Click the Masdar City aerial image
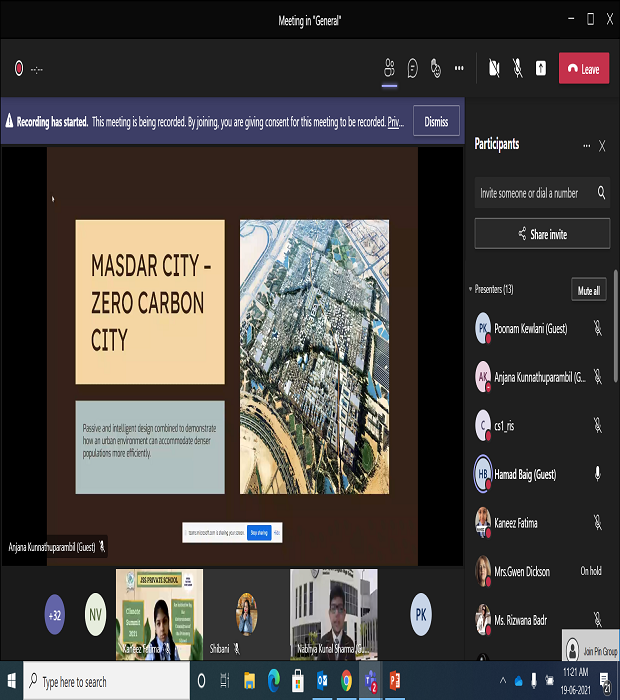The height and width of the screenshot is (700, 620). click(314, 357)
